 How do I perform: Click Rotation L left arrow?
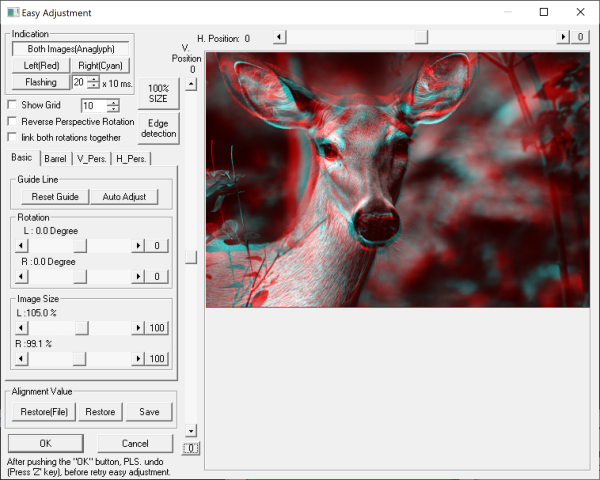pos(21,245)
